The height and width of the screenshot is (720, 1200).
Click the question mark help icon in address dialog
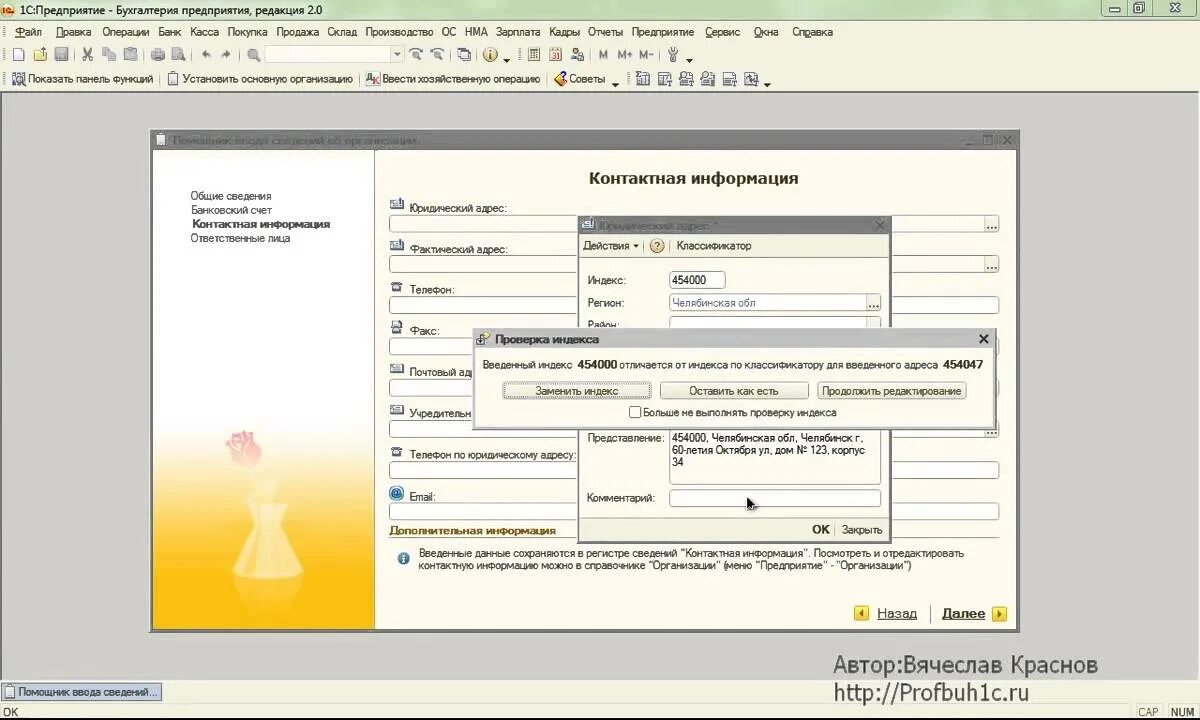657,245
